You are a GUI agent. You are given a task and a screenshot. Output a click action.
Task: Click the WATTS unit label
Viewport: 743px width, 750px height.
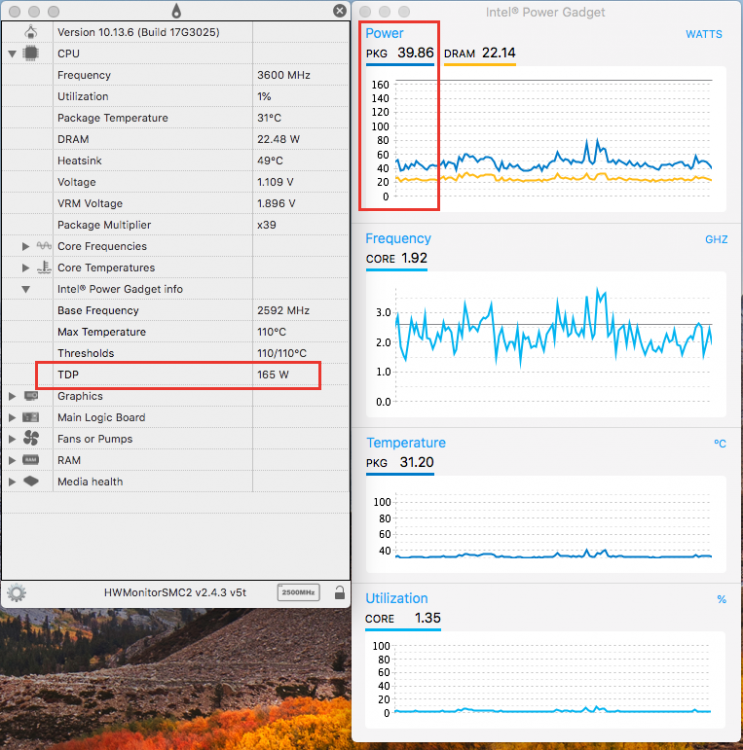click(x=704, y=34)
